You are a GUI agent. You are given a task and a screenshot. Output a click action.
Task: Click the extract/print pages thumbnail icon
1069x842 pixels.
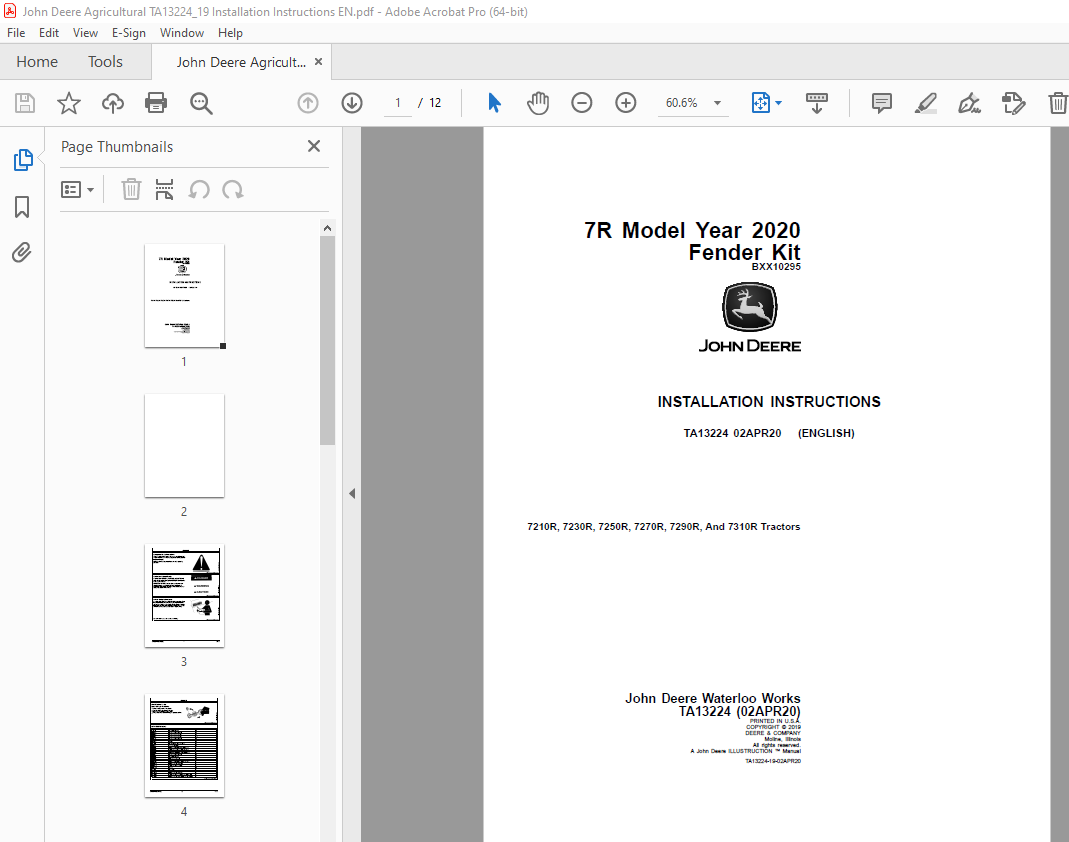(164, 190)
